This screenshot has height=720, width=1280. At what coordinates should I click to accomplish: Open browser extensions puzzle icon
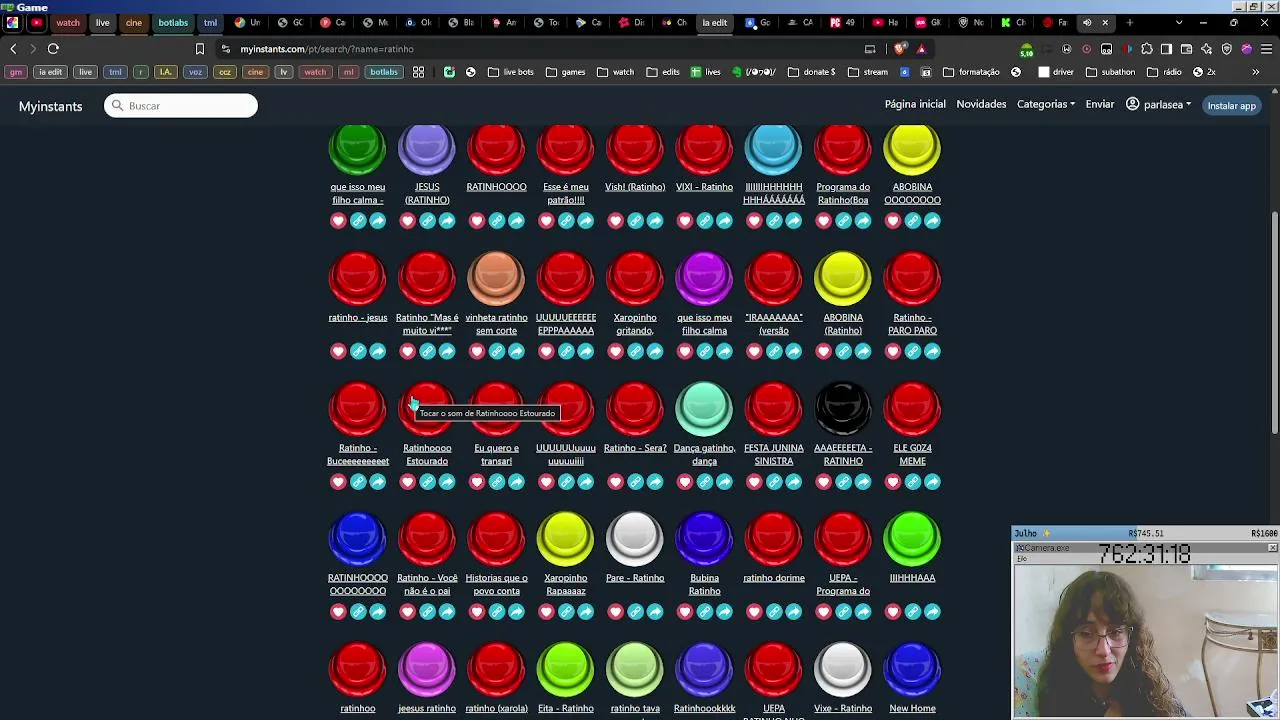pos(1147,48)
